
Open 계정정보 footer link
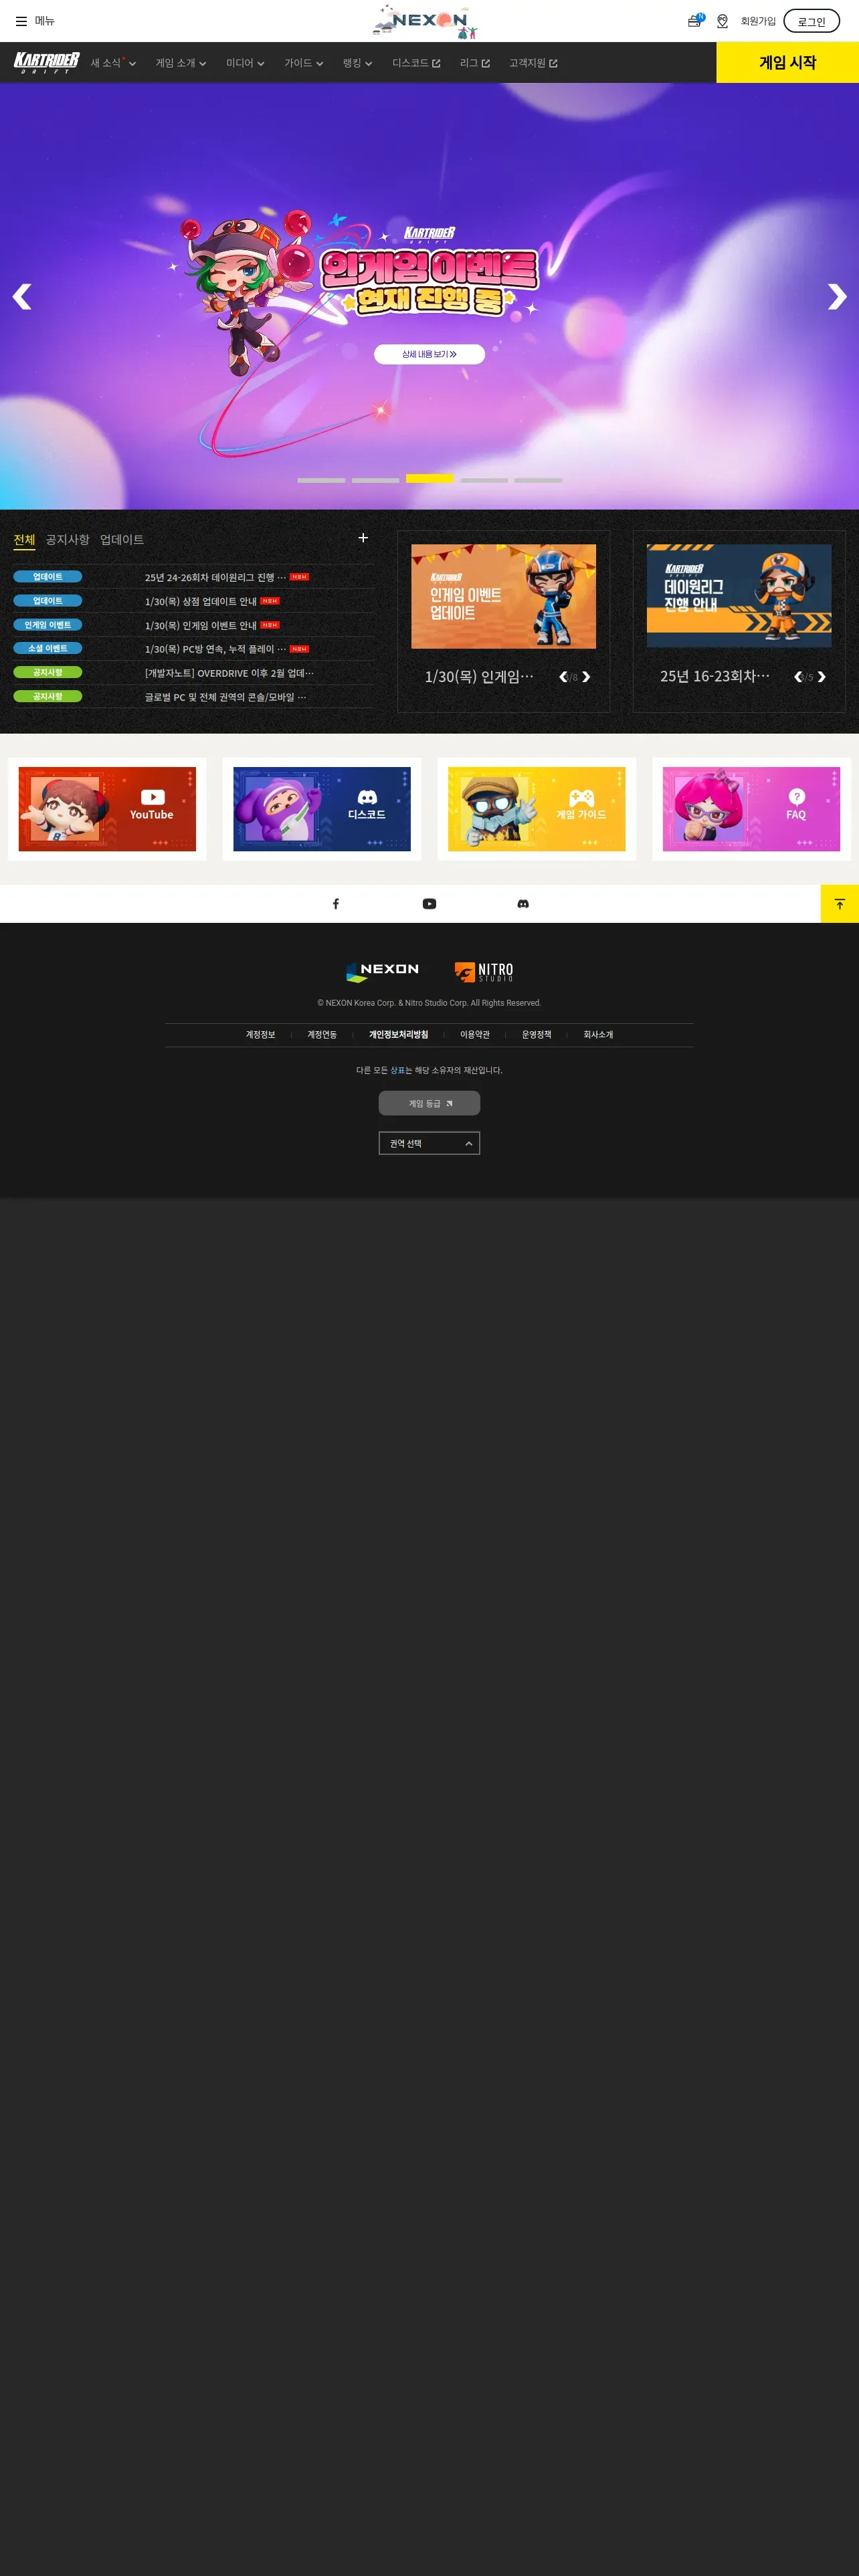point(260,1035)
